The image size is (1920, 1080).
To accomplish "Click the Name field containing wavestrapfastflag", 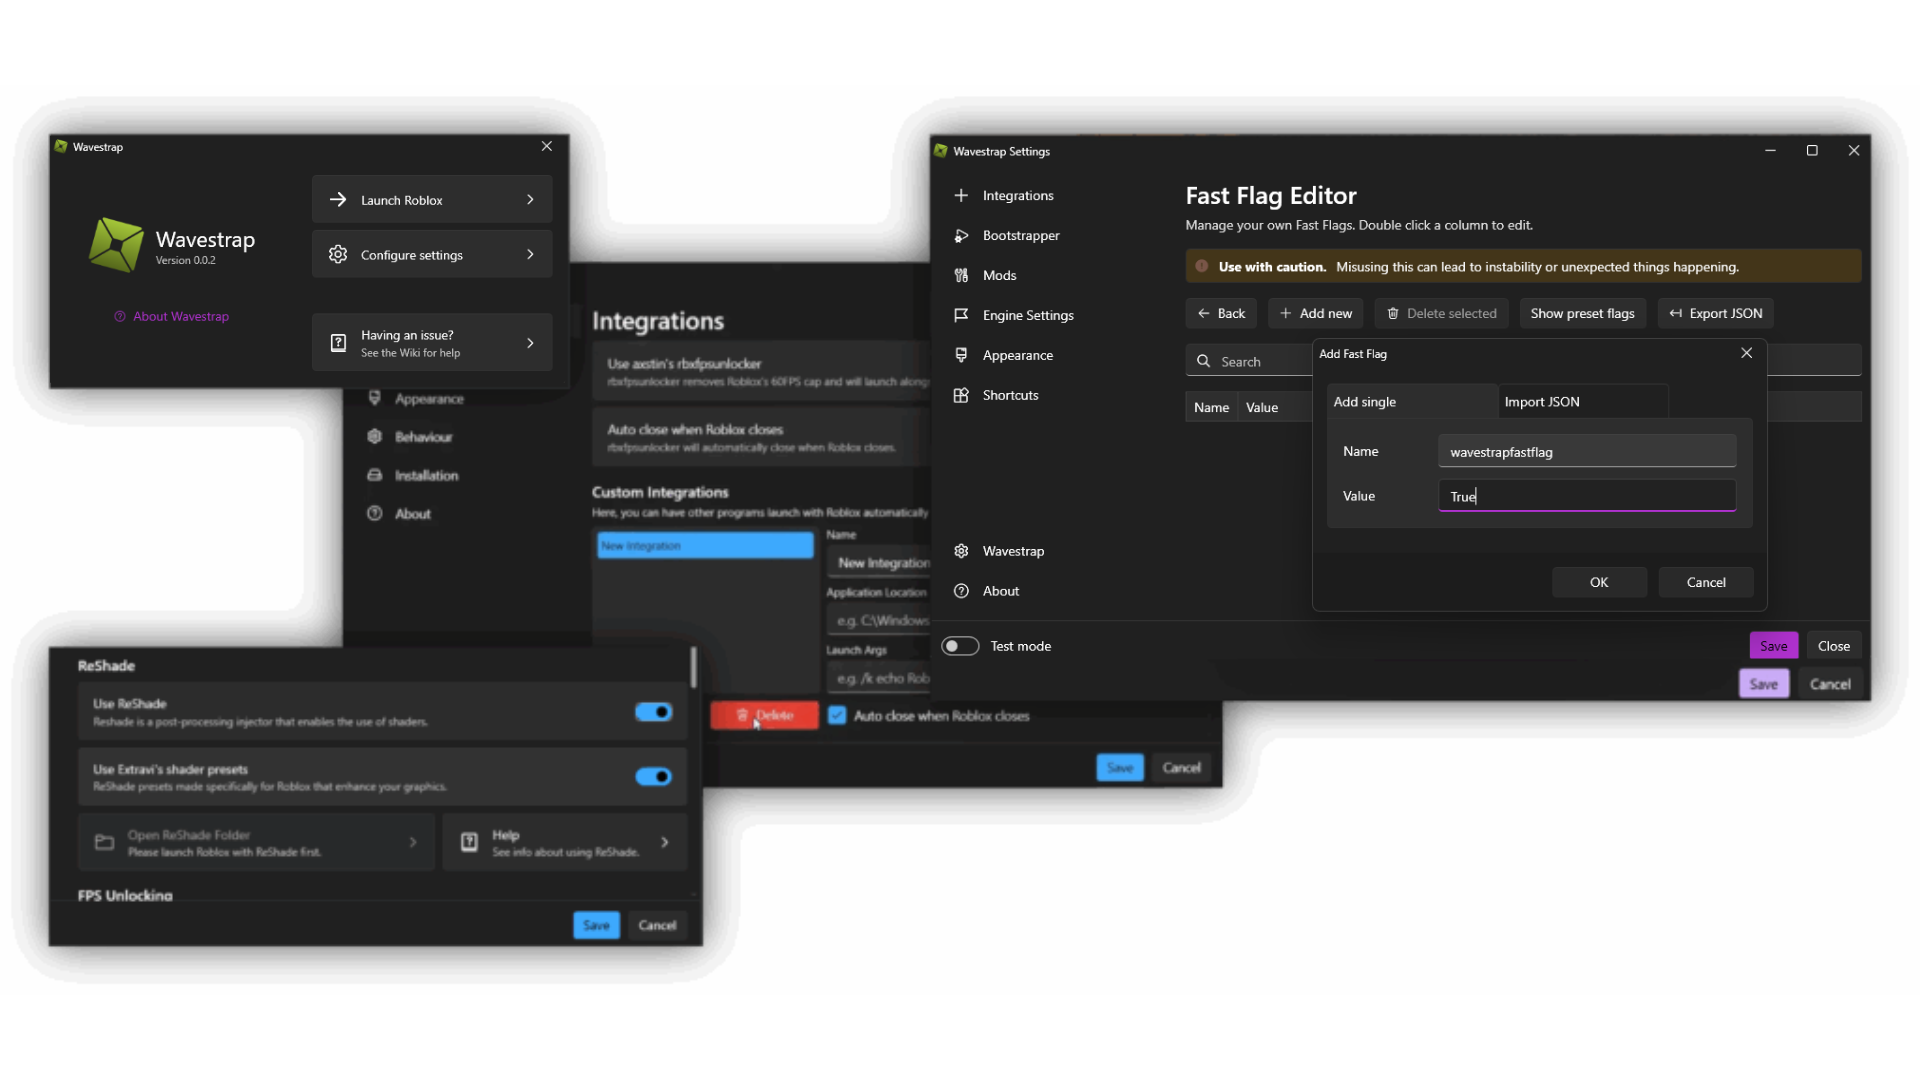I will click(1587, 451).
